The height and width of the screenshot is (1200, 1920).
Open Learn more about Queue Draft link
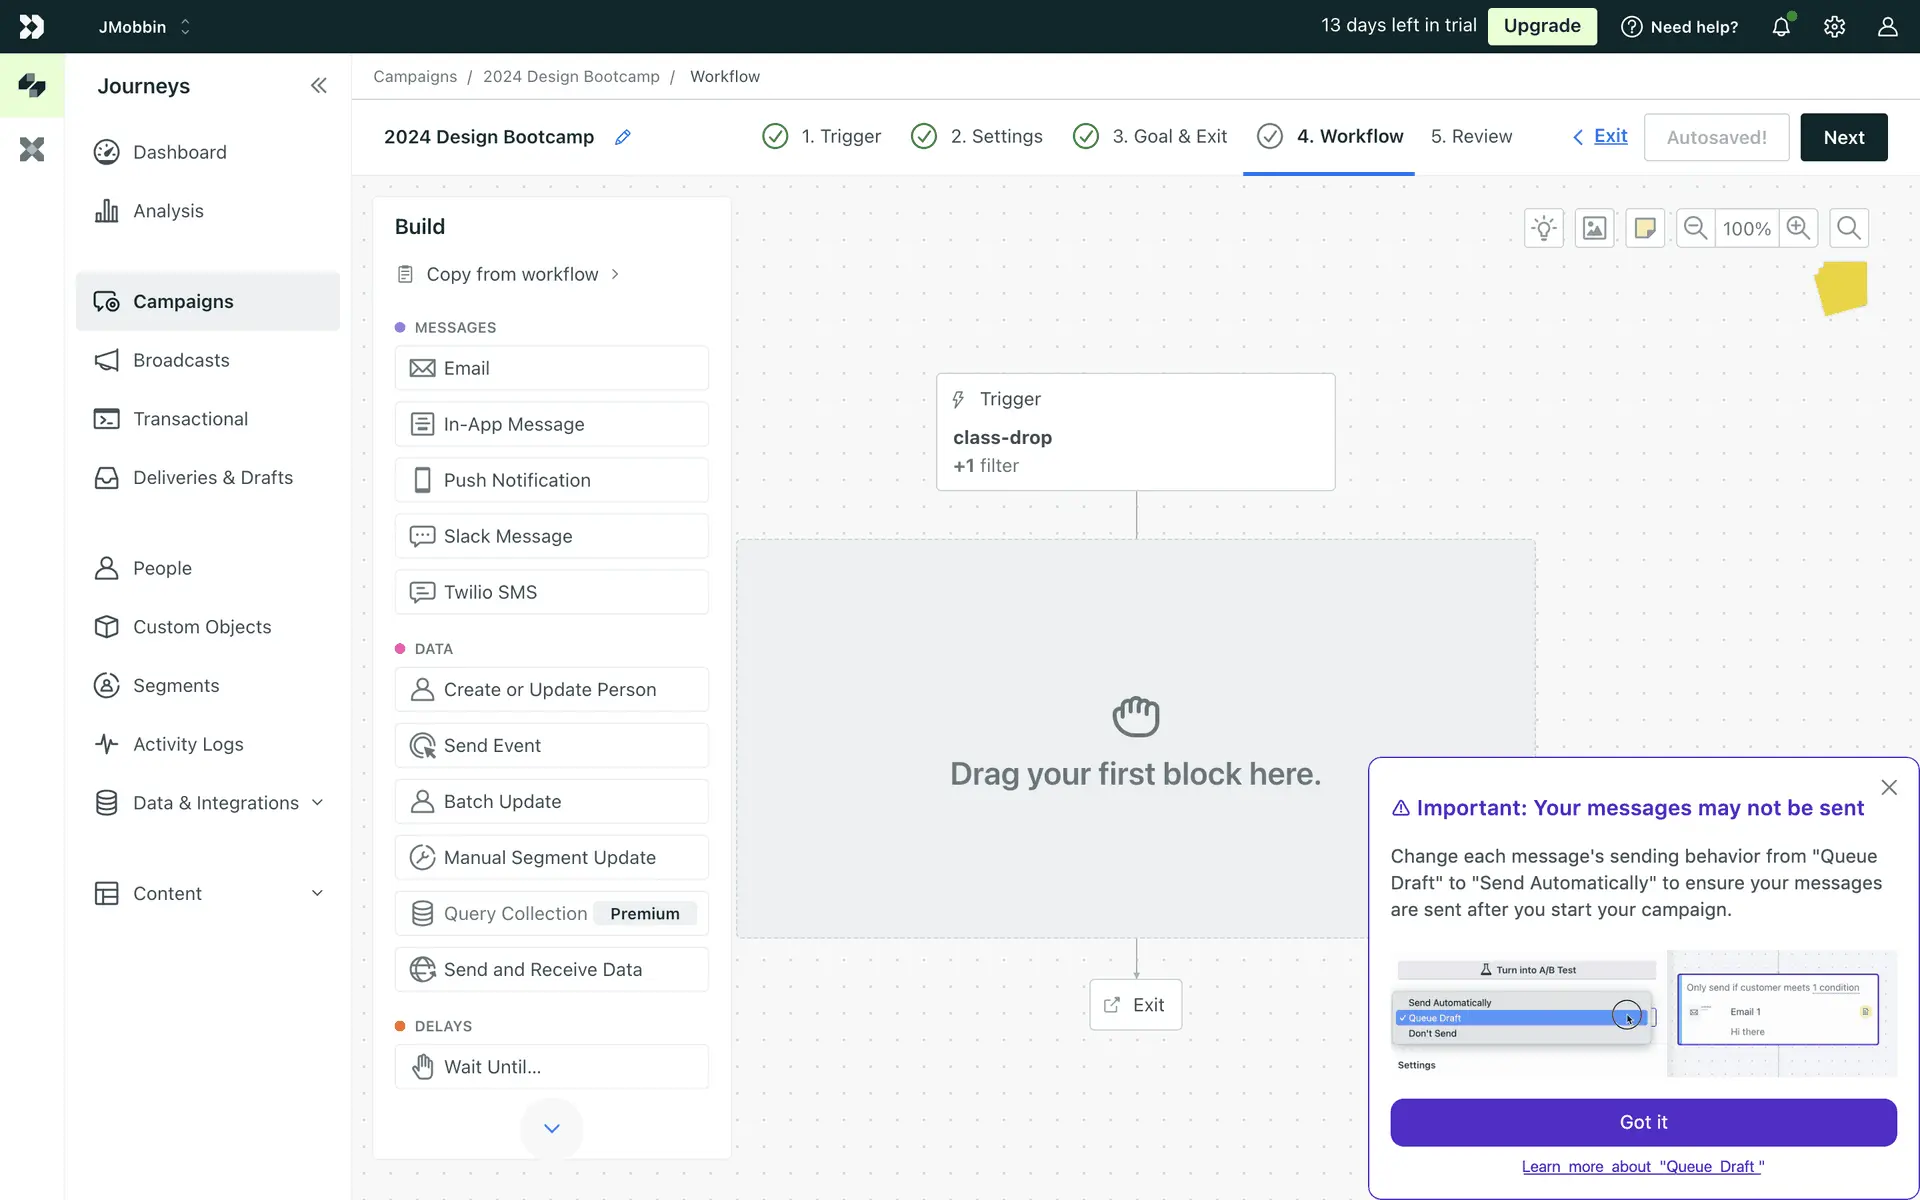(1643, 1166)
